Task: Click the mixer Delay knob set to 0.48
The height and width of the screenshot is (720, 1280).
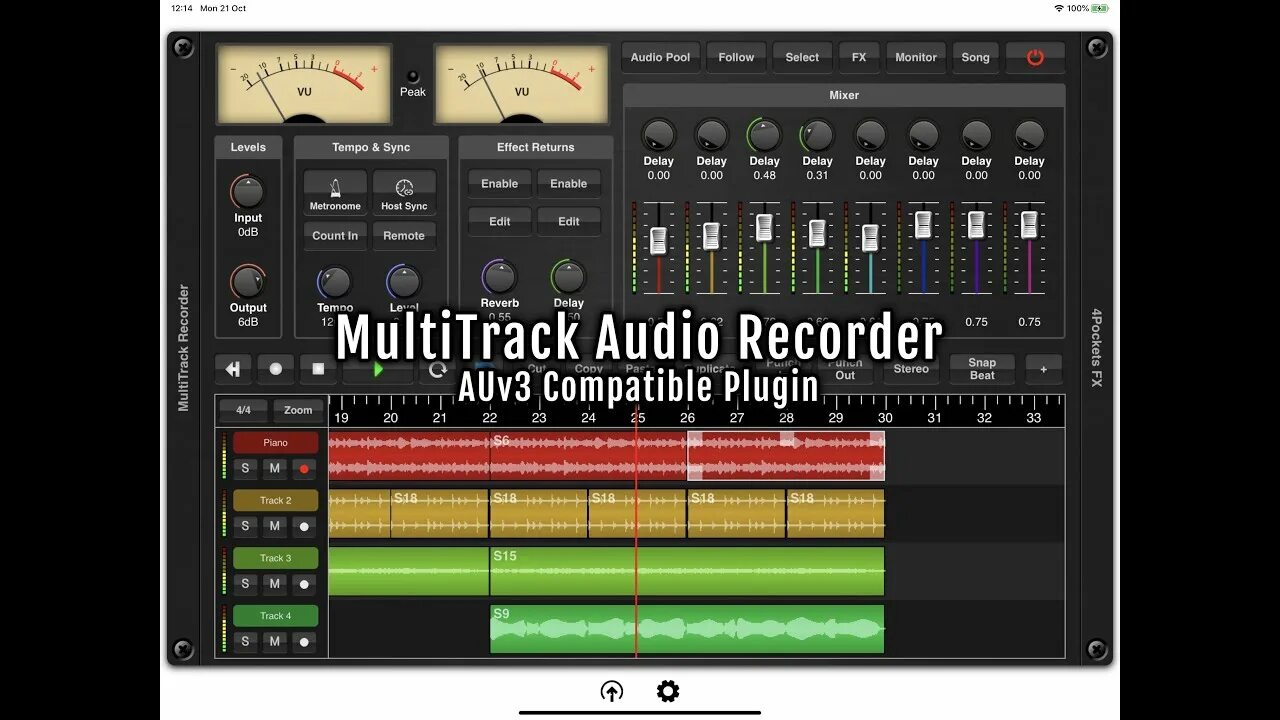Action: [764, 135]
